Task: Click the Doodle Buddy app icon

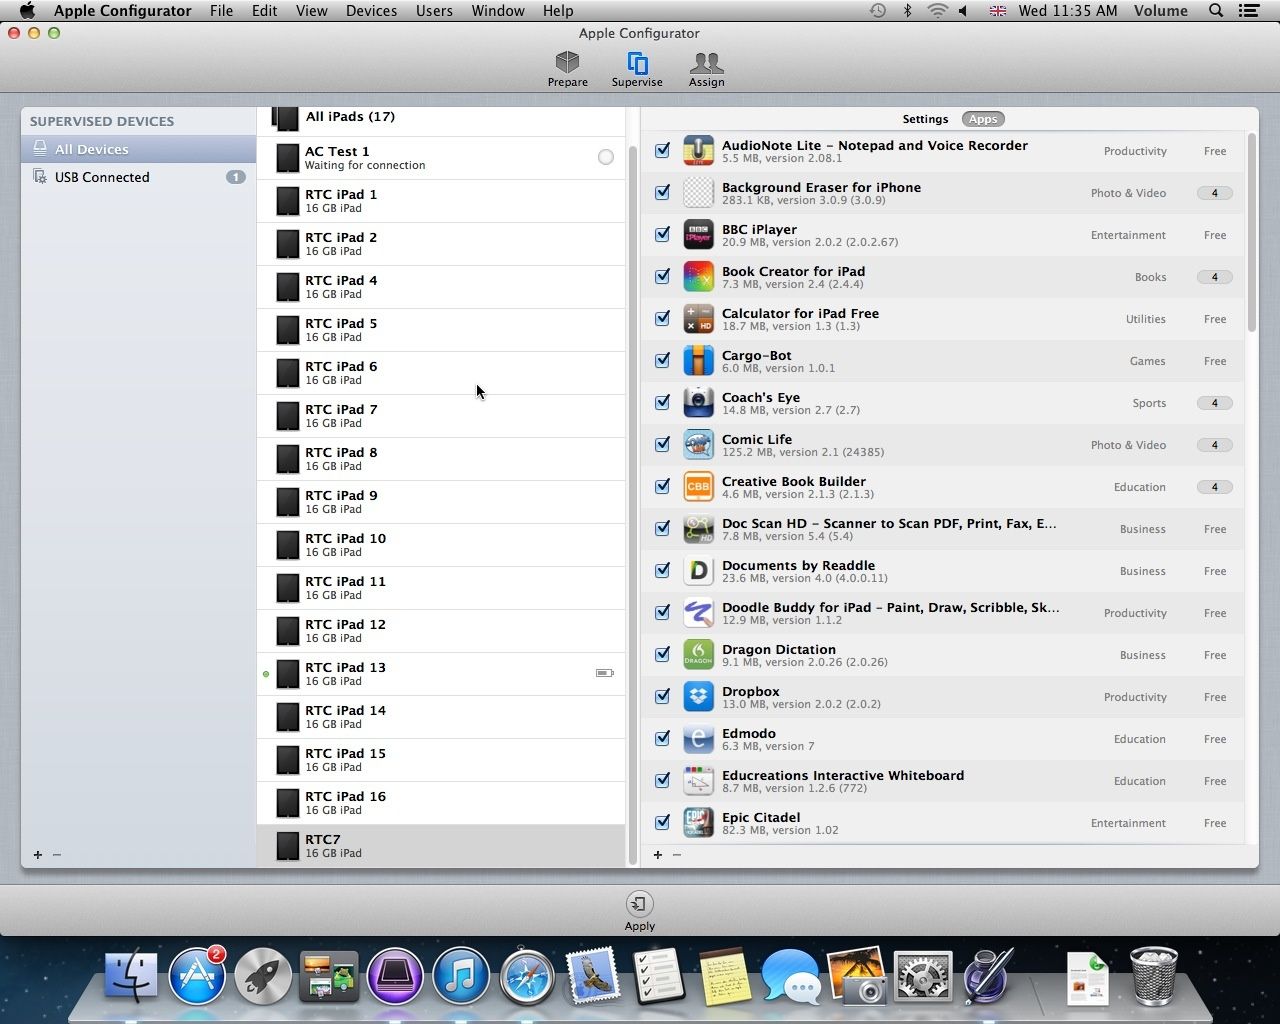Action: point(698,613)
